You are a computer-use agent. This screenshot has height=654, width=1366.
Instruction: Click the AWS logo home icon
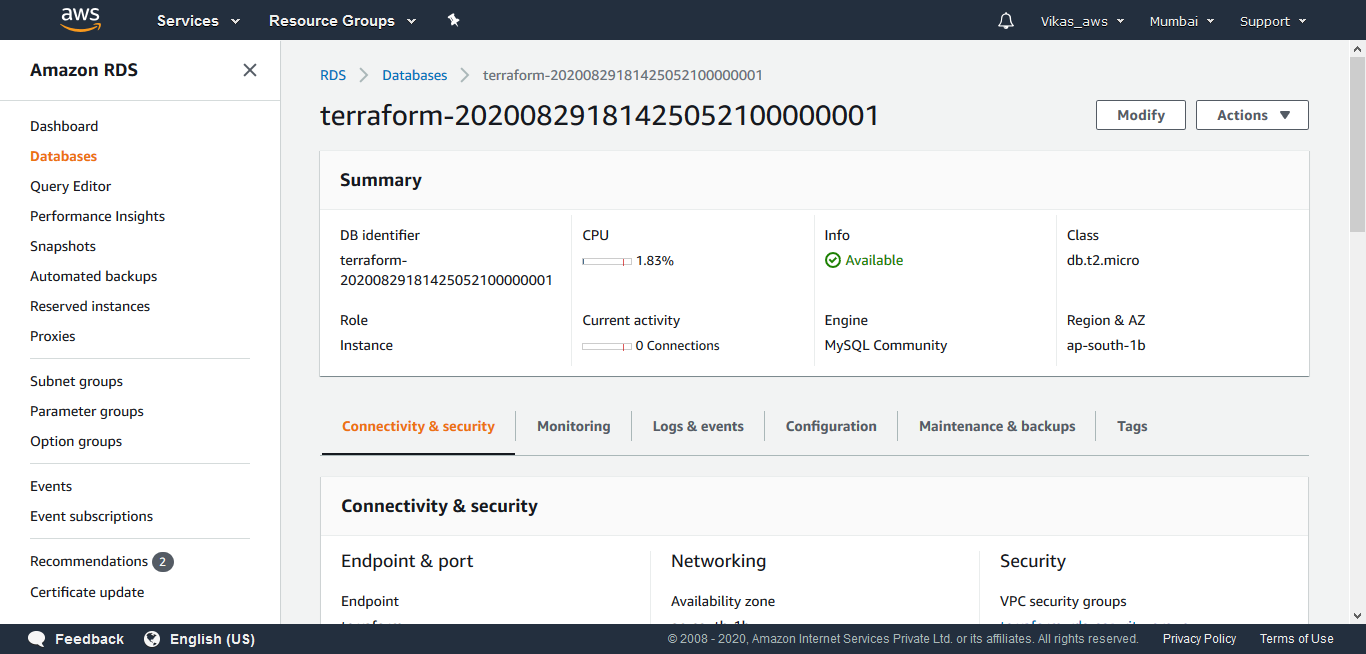(x=81, y=19)
